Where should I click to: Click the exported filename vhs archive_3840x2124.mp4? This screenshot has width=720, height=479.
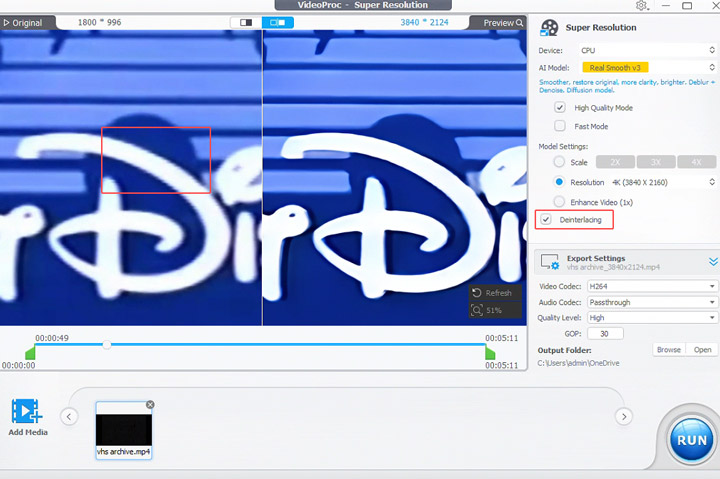tap(613, 267)
